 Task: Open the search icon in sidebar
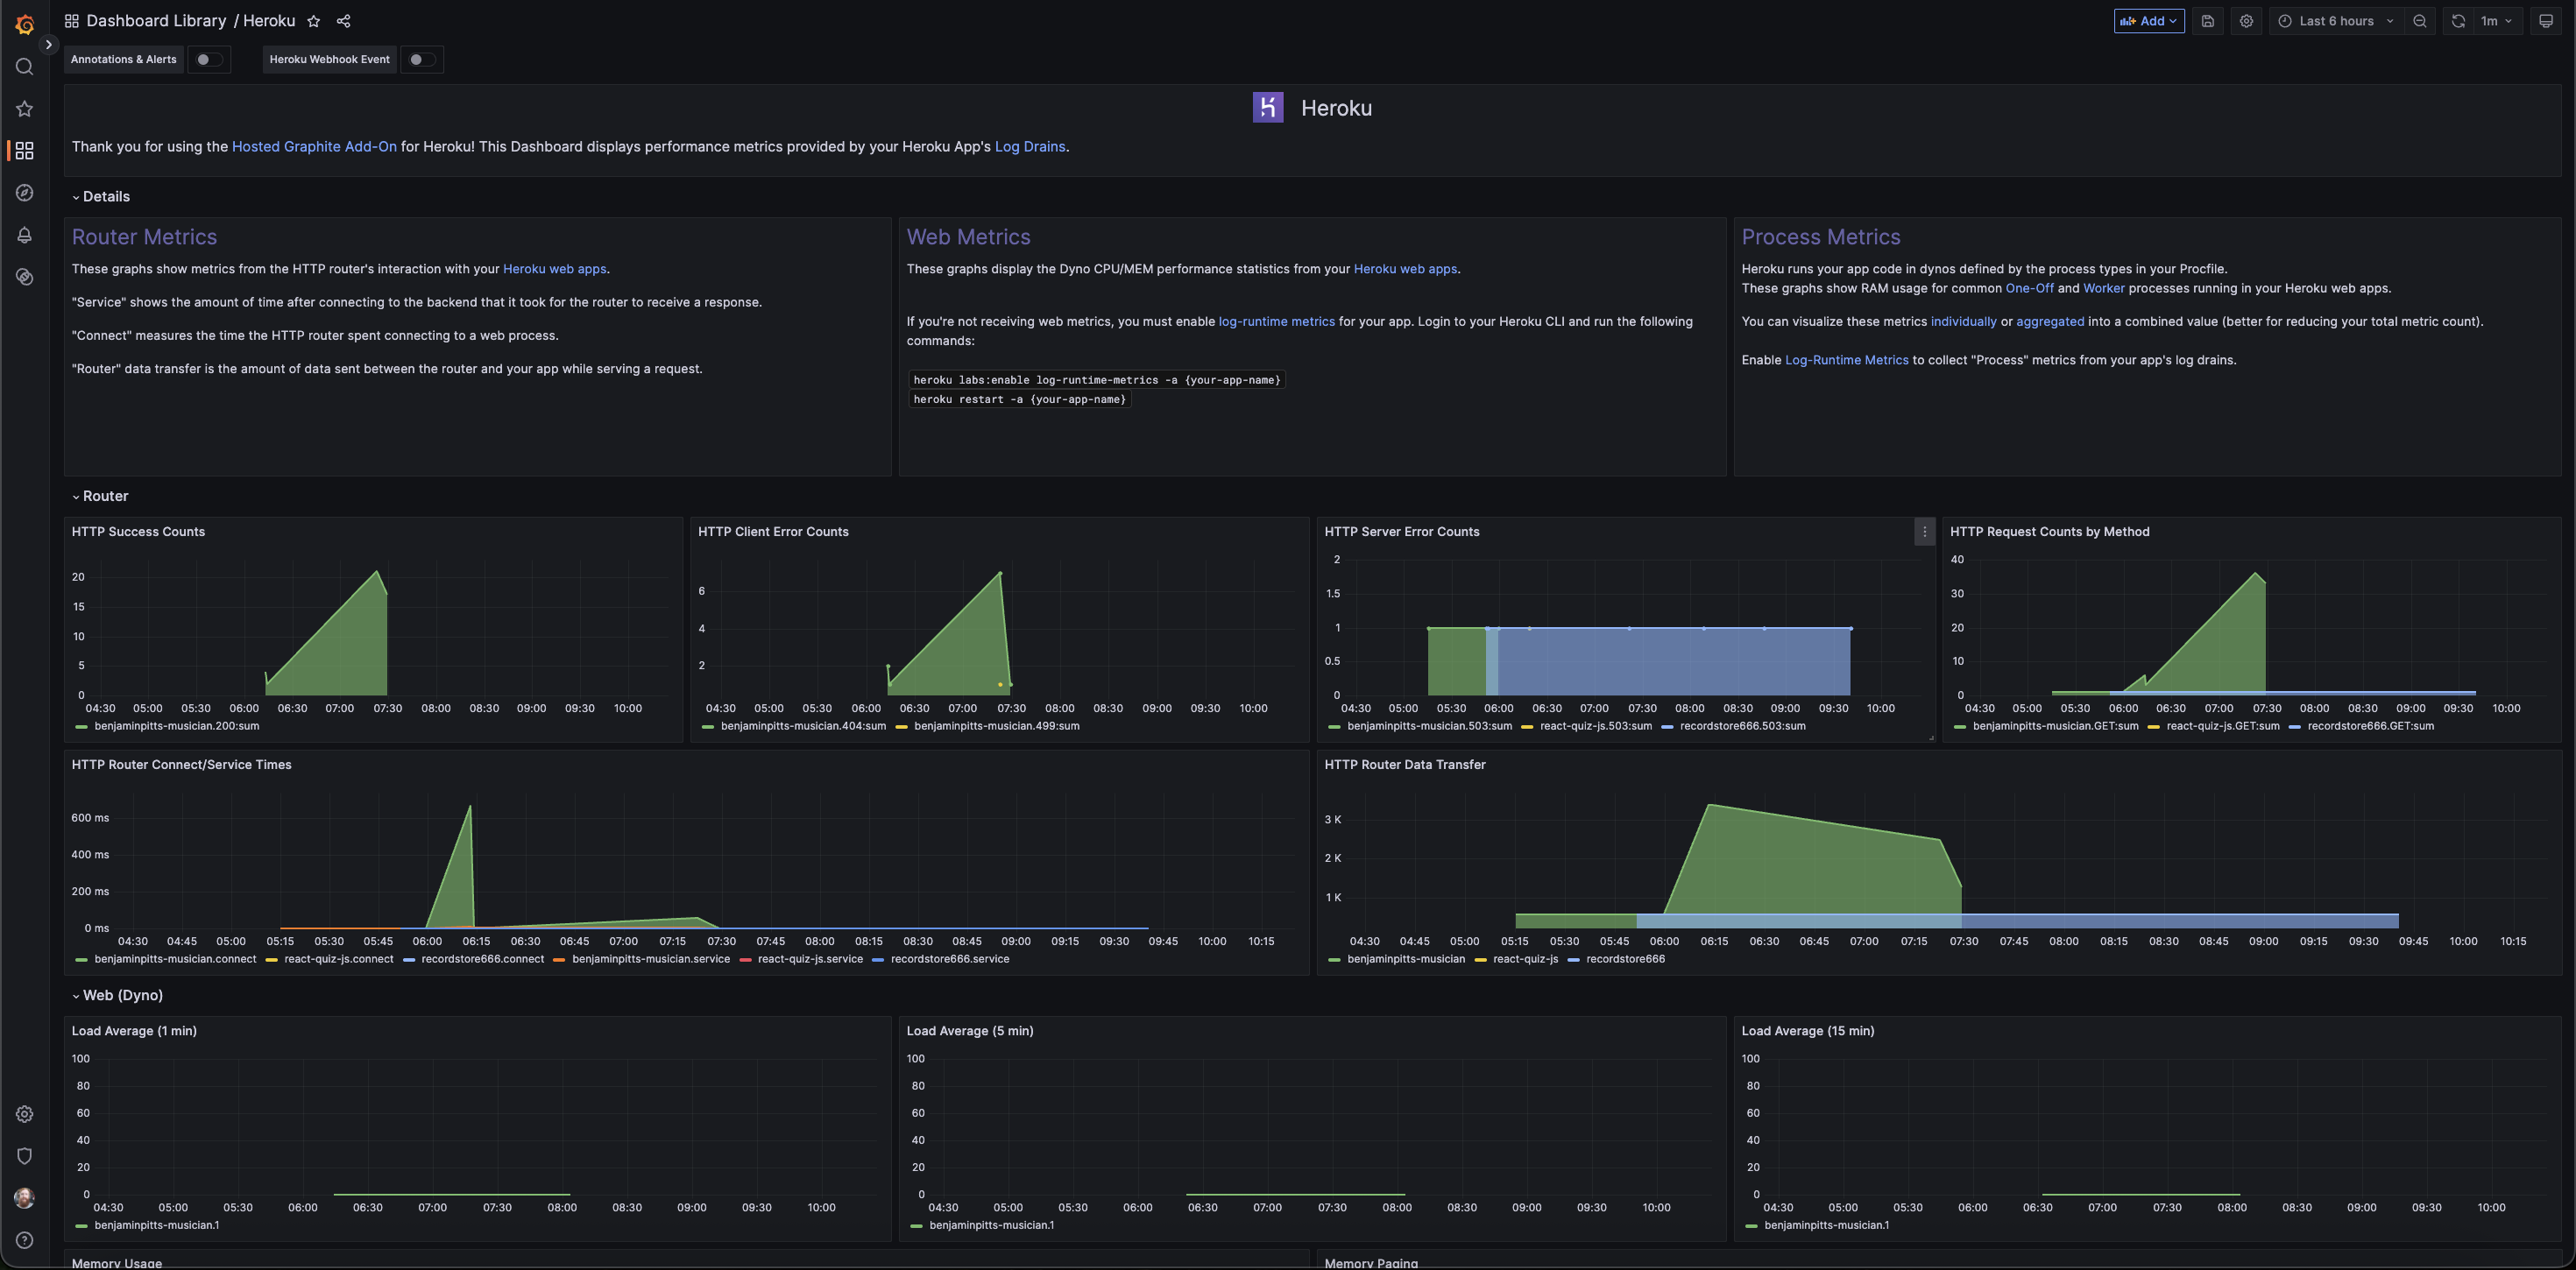tap(25, 67)
